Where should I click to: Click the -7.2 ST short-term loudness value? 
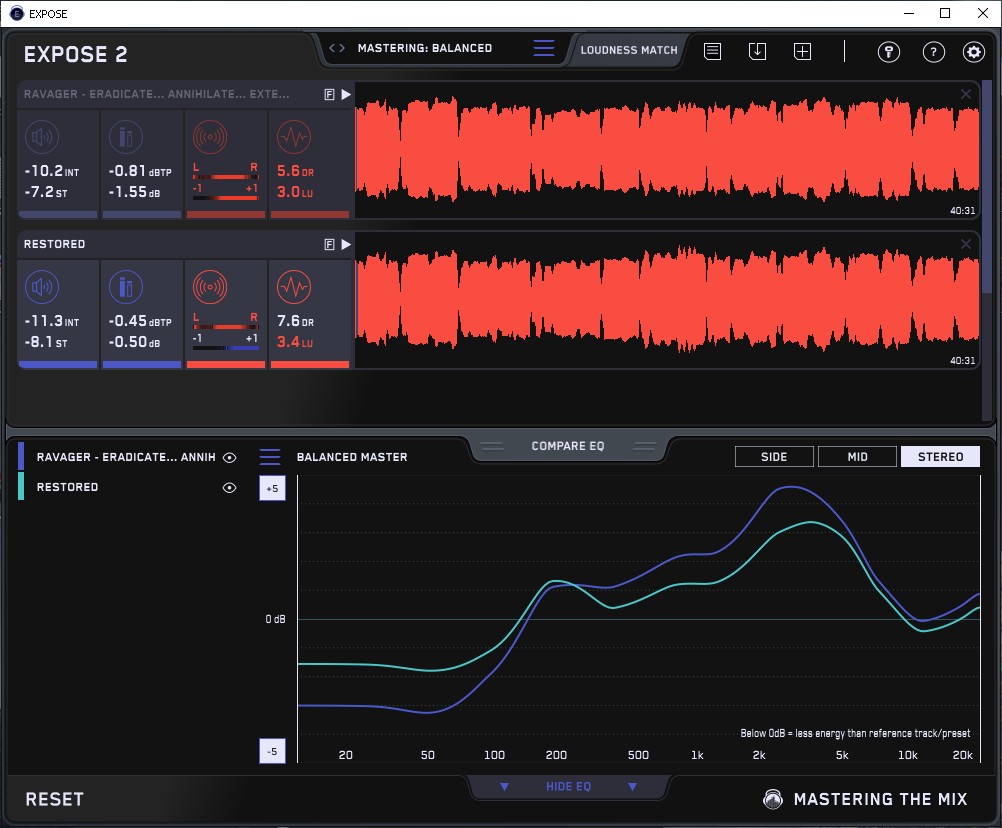point(46,192)
